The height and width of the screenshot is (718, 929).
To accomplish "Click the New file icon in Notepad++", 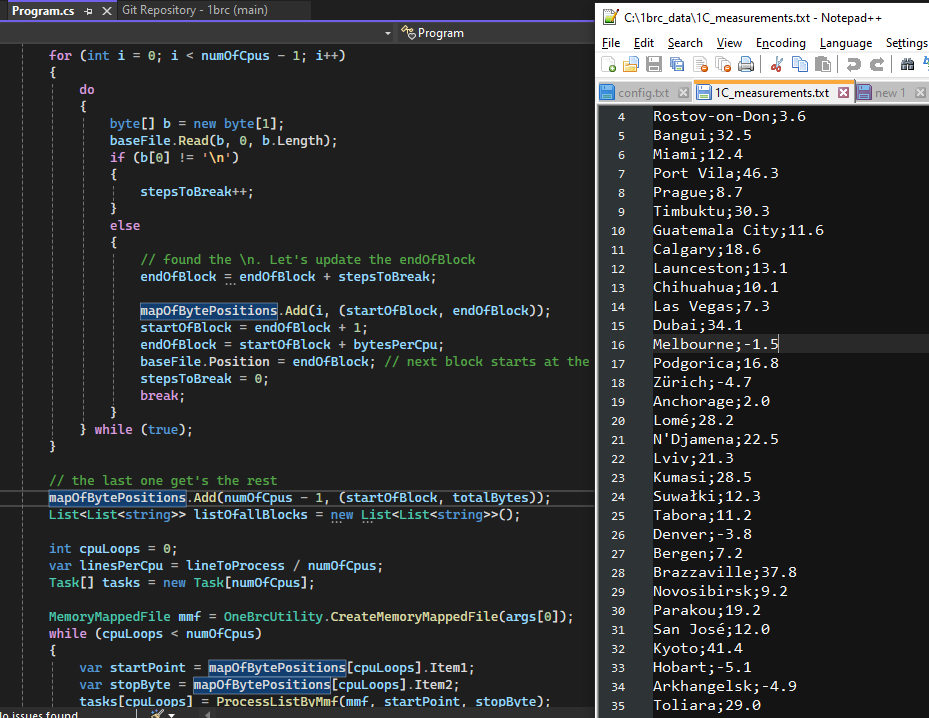I will pyautogui.click(x=609, y=65).
